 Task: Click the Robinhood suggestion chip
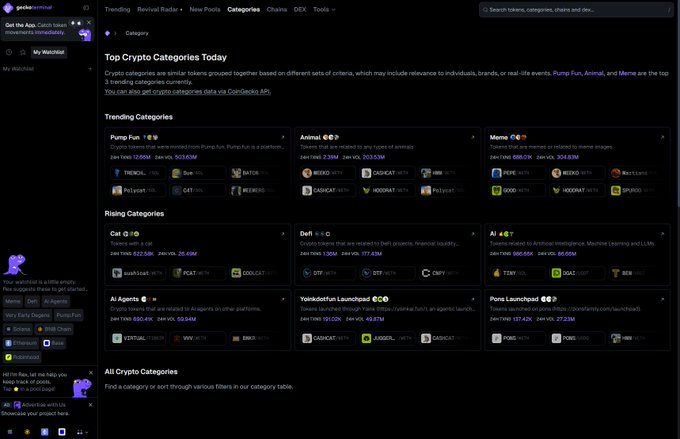22,357
